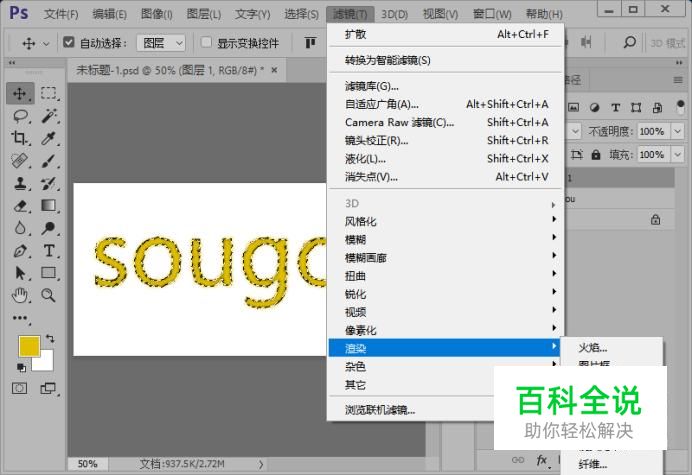The height and width of the screenshot is (475, 692).
Task: Swap foreground and background colors
Action: 50,339
